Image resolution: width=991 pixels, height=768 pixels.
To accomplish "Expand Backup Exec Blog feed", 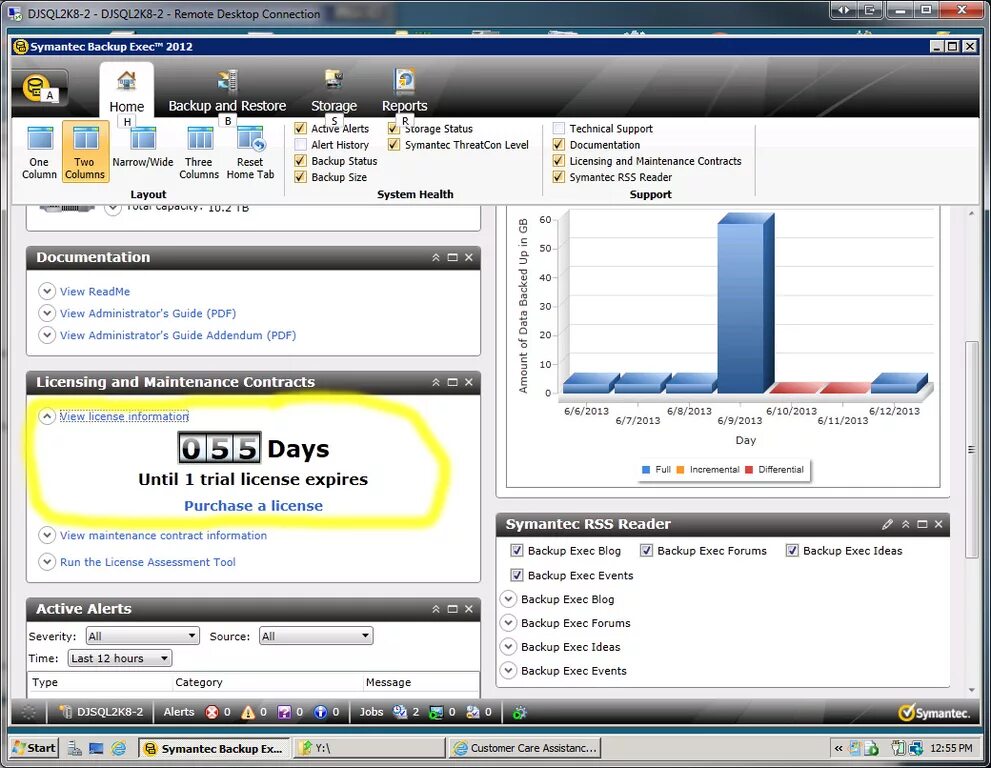I will (508, 599).
